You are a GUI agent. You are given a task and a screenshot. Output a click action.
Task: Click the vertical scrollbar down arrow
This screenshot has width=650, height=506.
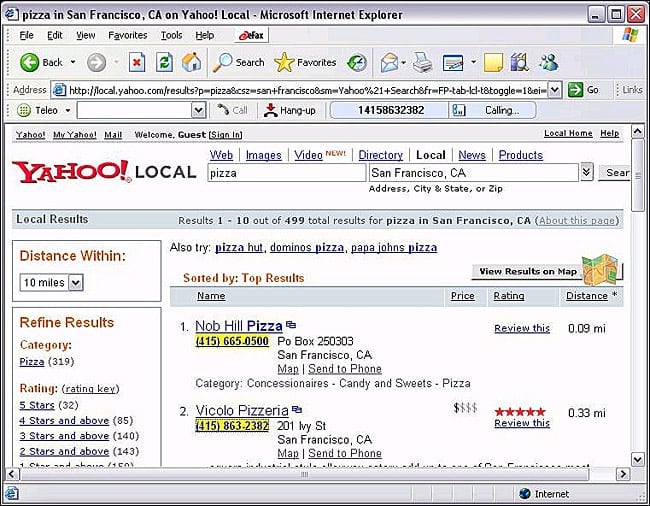pyautogui.click(x=637, y=459)
